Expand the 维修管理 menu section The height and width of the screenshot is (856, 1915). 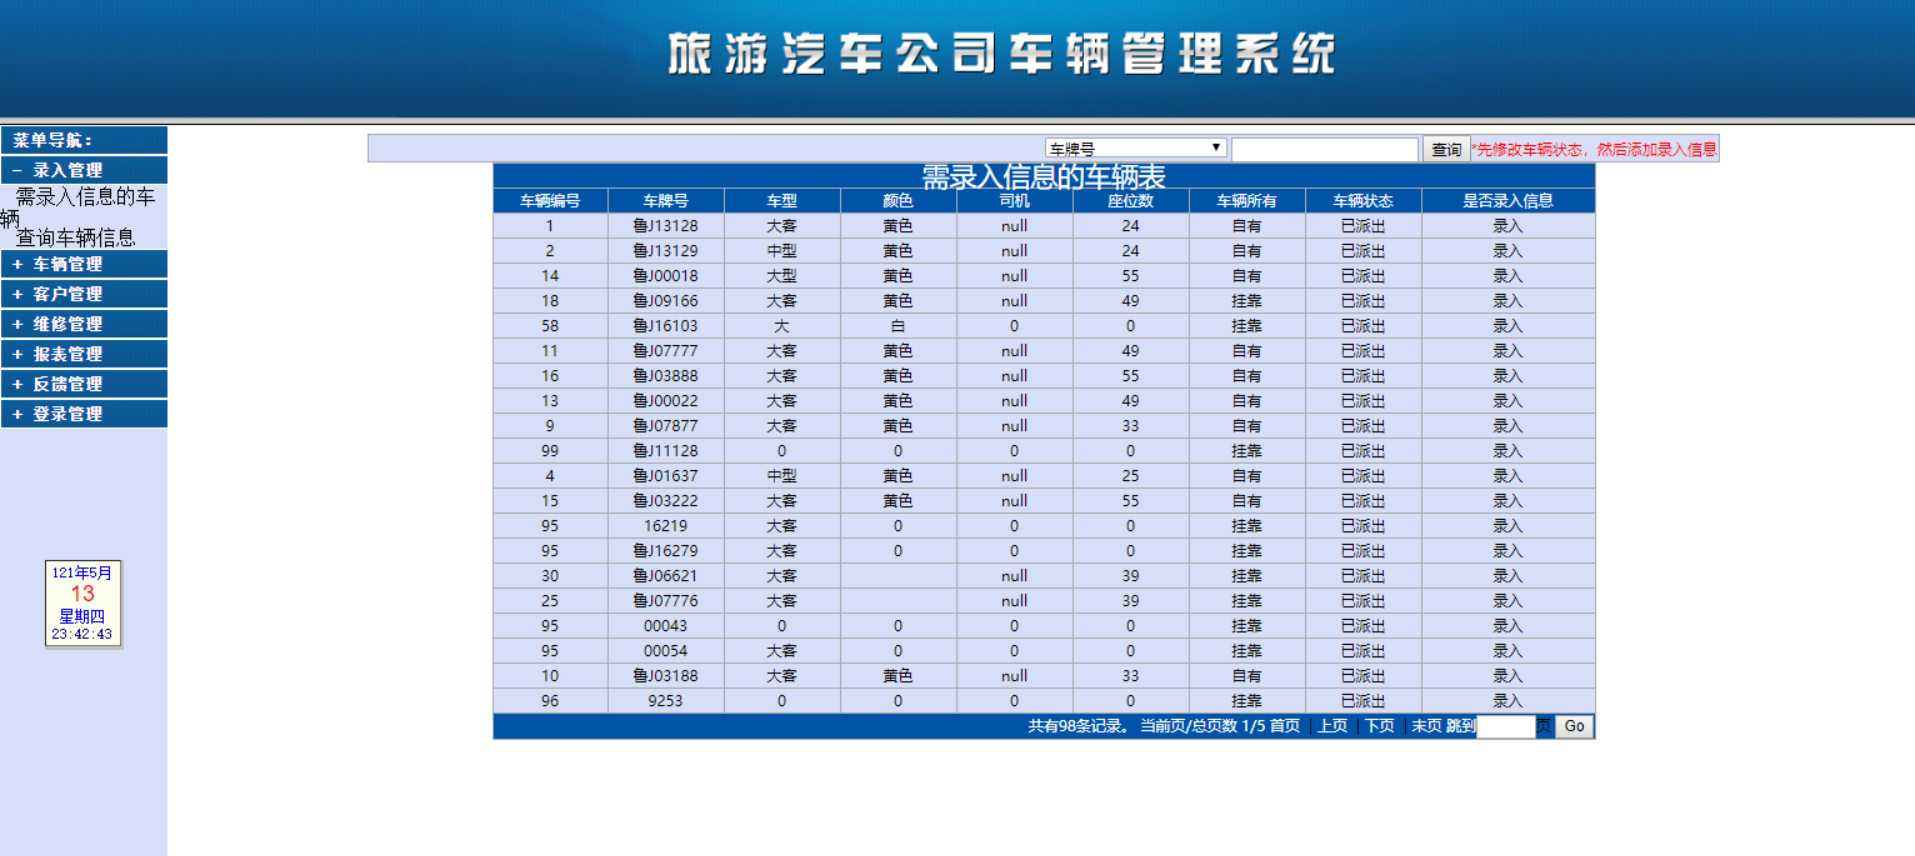pyautogui.click(x=84, y=324)
